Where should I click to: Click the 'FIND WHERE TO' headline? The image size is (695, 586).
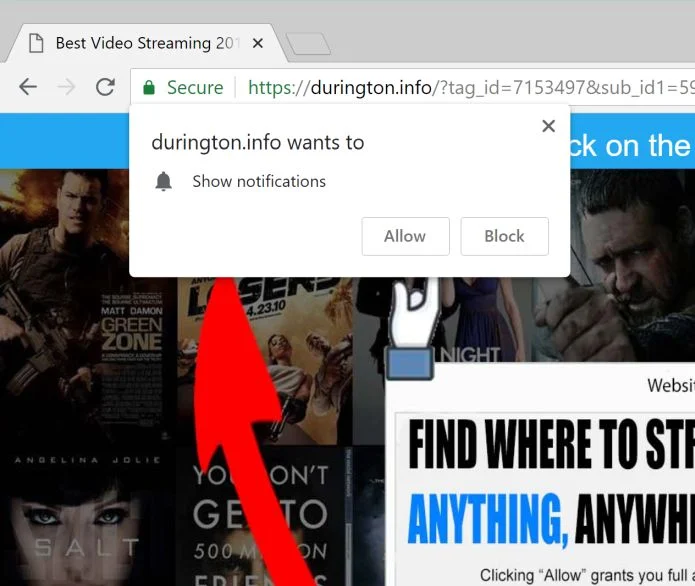(x=525, y=444)
